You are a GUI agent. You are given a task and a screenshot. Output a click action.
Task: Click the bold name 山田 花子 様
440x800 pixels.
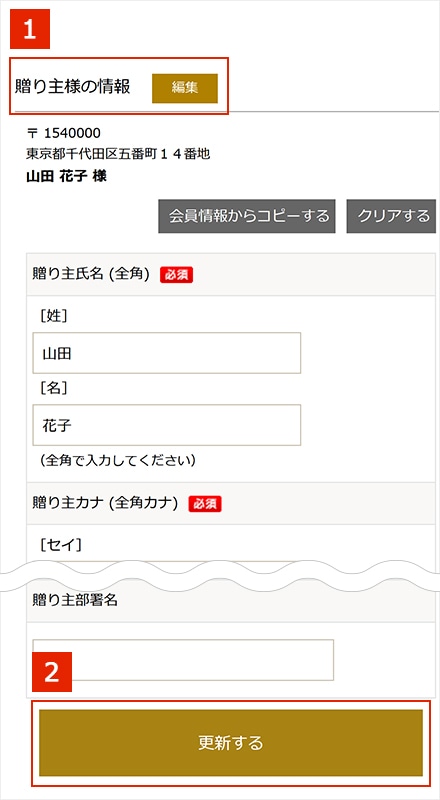pos(66,177)
